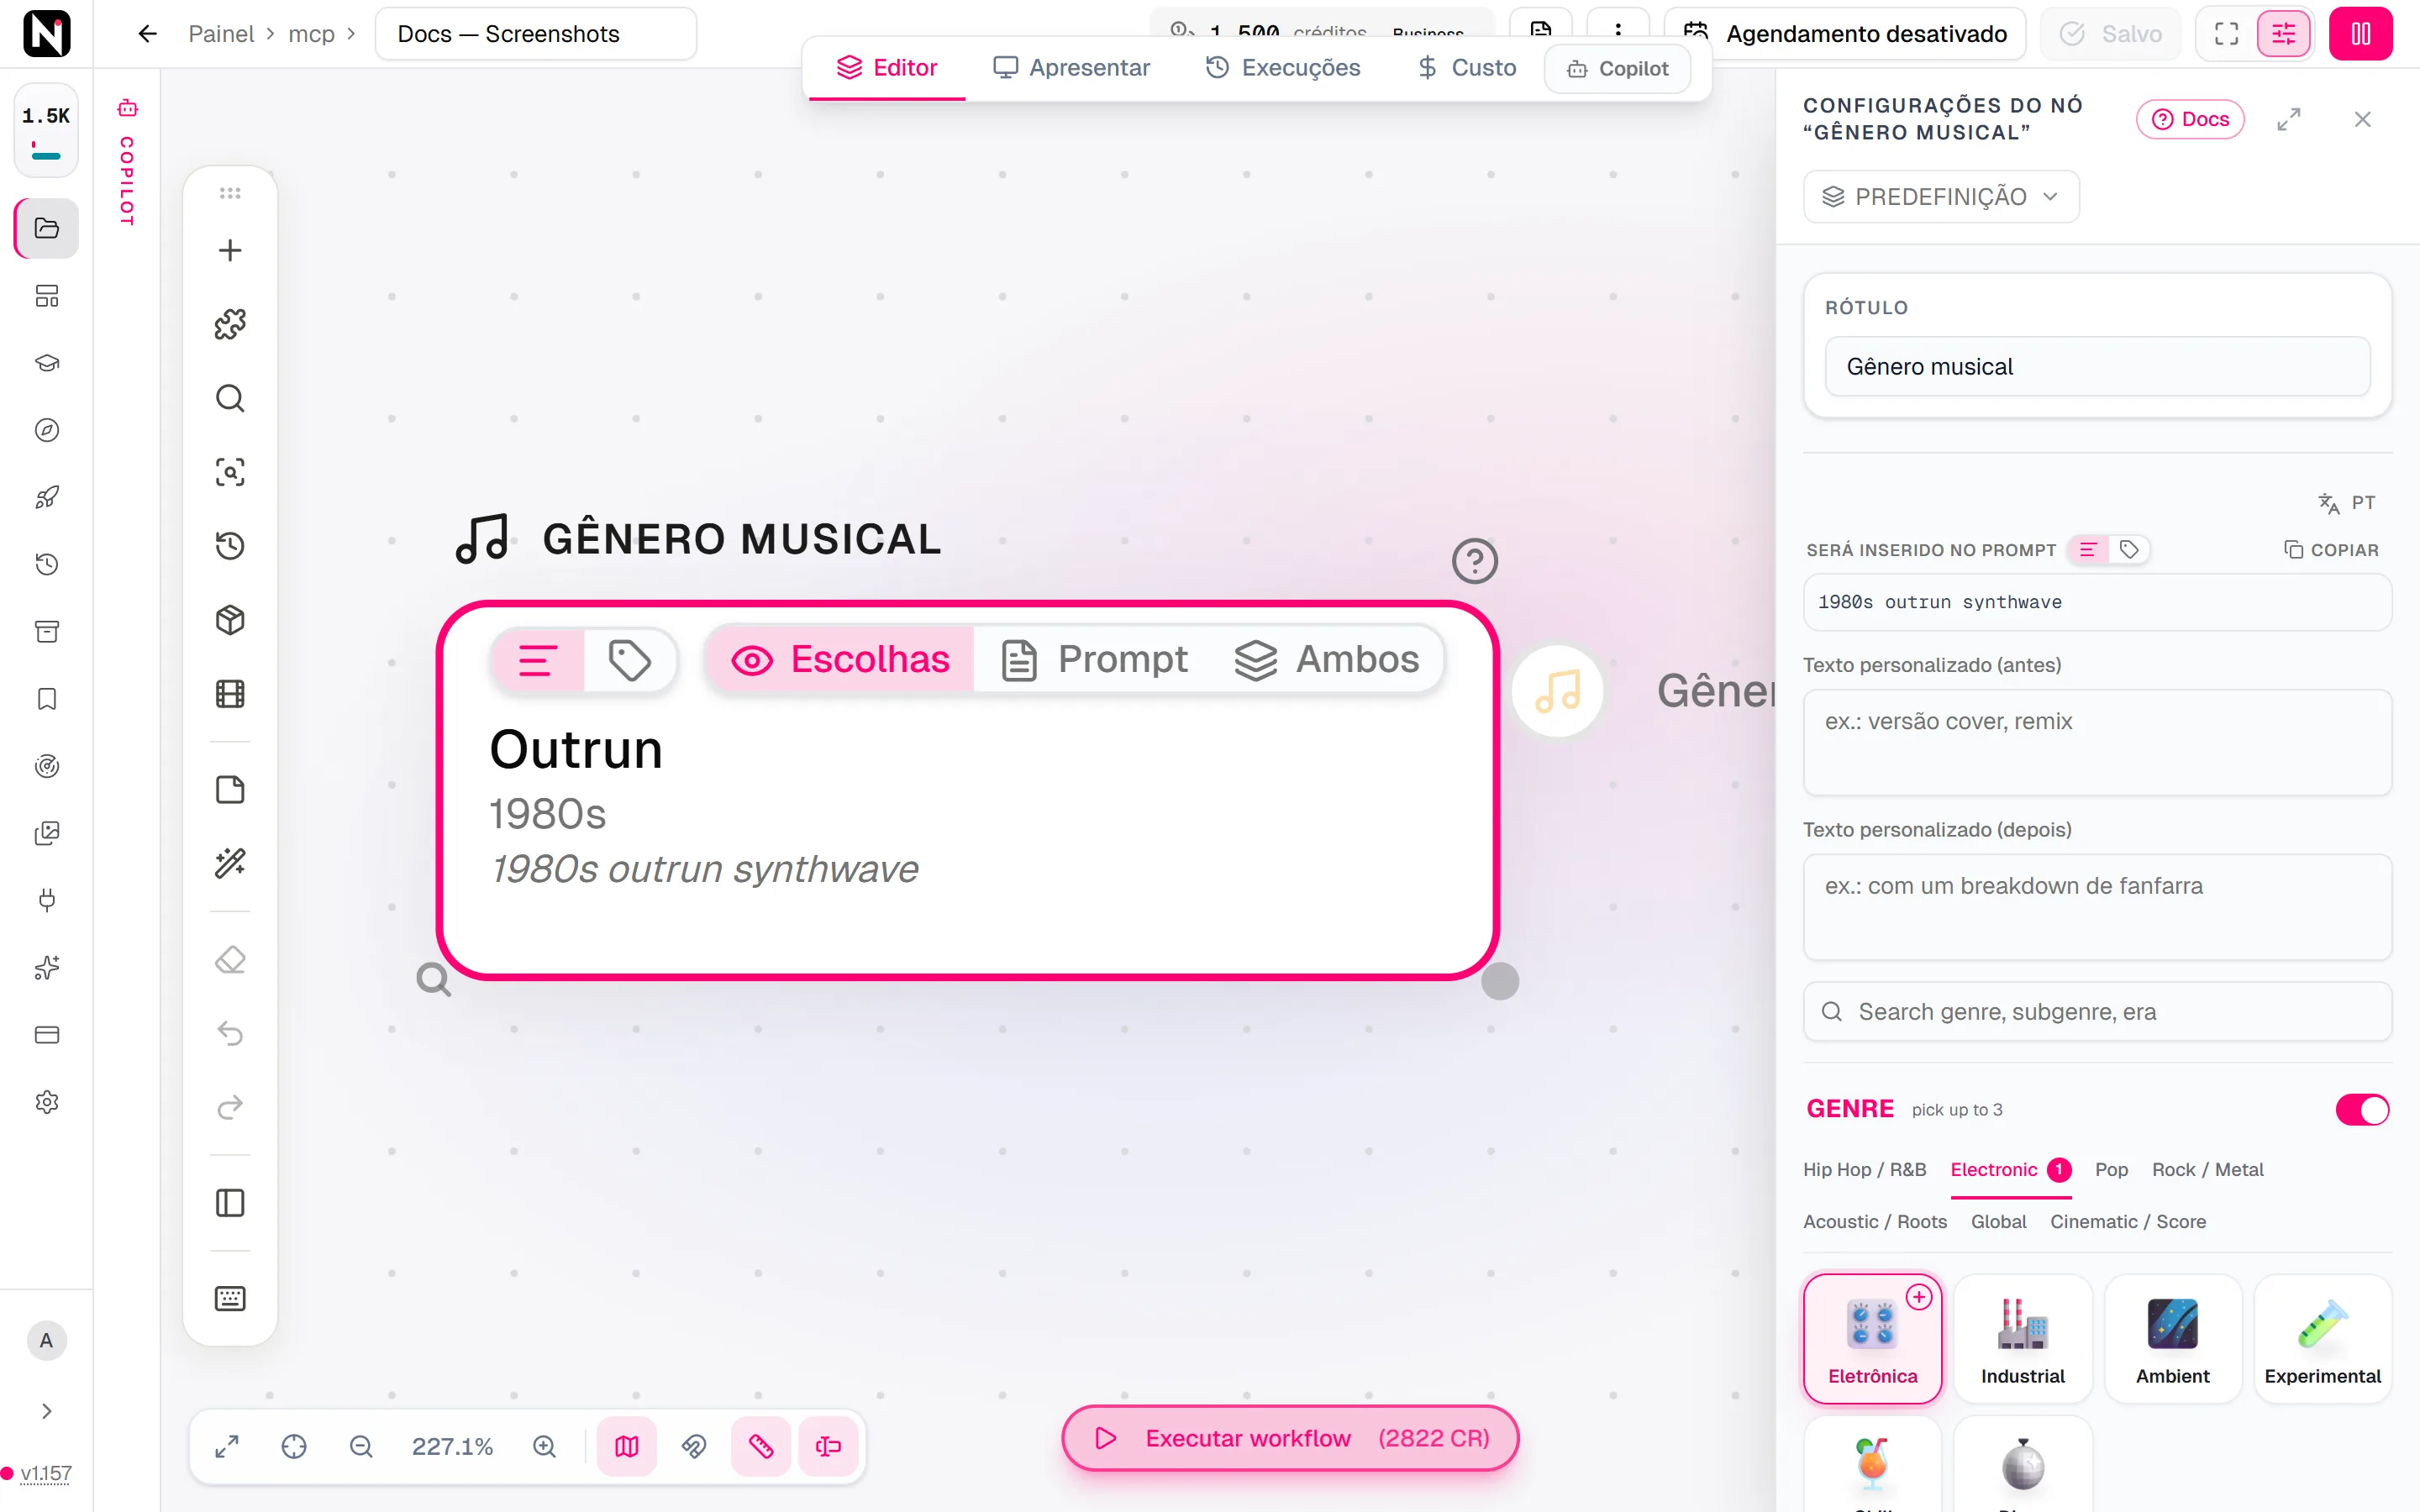This screenshot has height=1512, width=2420.
Task: Switch node view to tag mode
Action: pyautogui.click(x=630, y=660)
